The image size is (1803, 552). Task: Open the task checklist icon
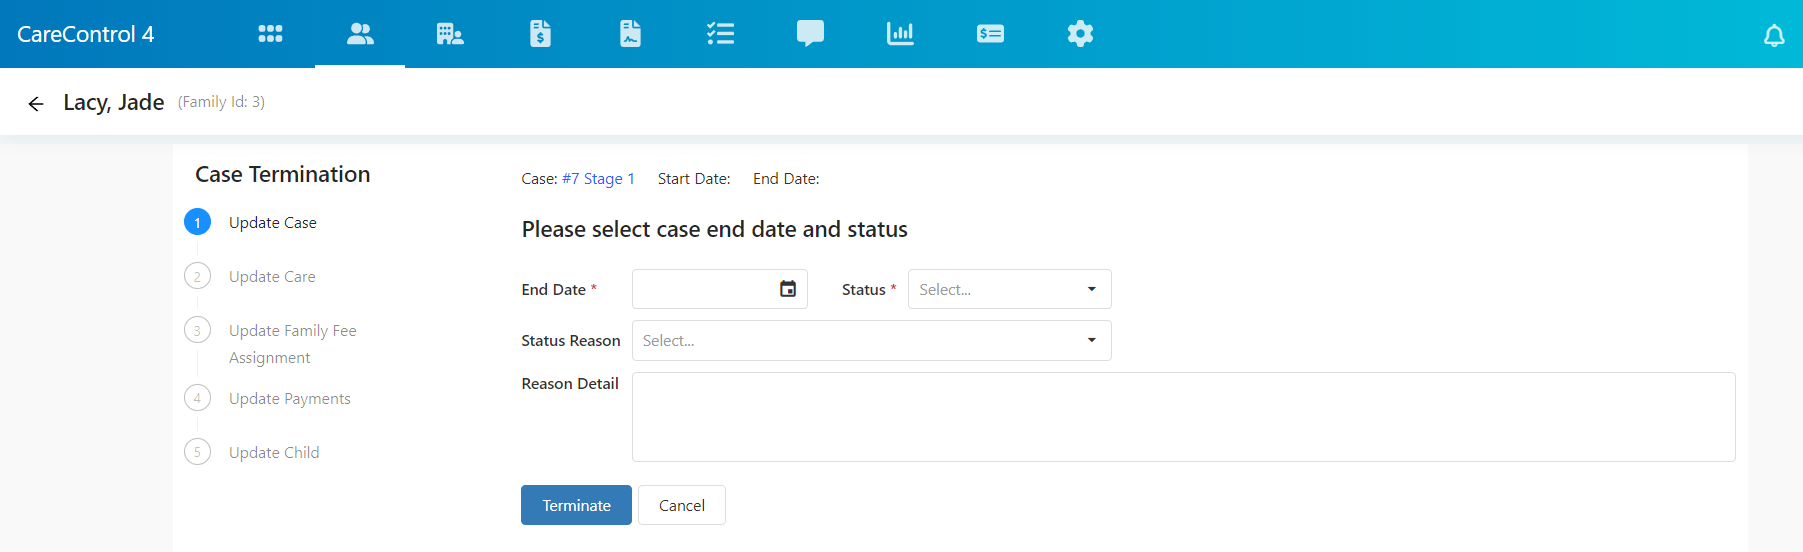(x=720, y=34)
